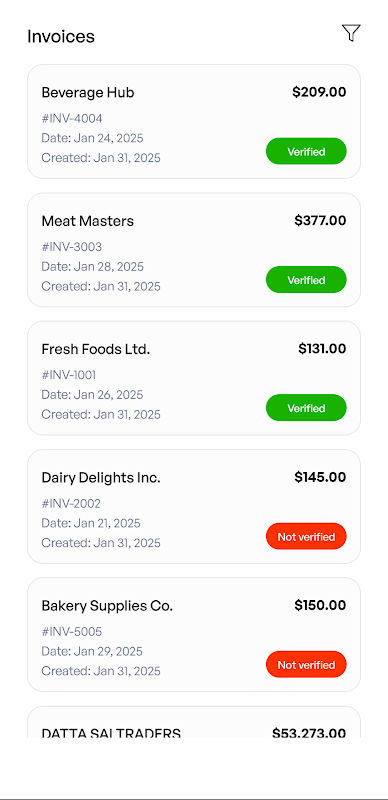Select invoice number #INV-5005

(71, 632)
